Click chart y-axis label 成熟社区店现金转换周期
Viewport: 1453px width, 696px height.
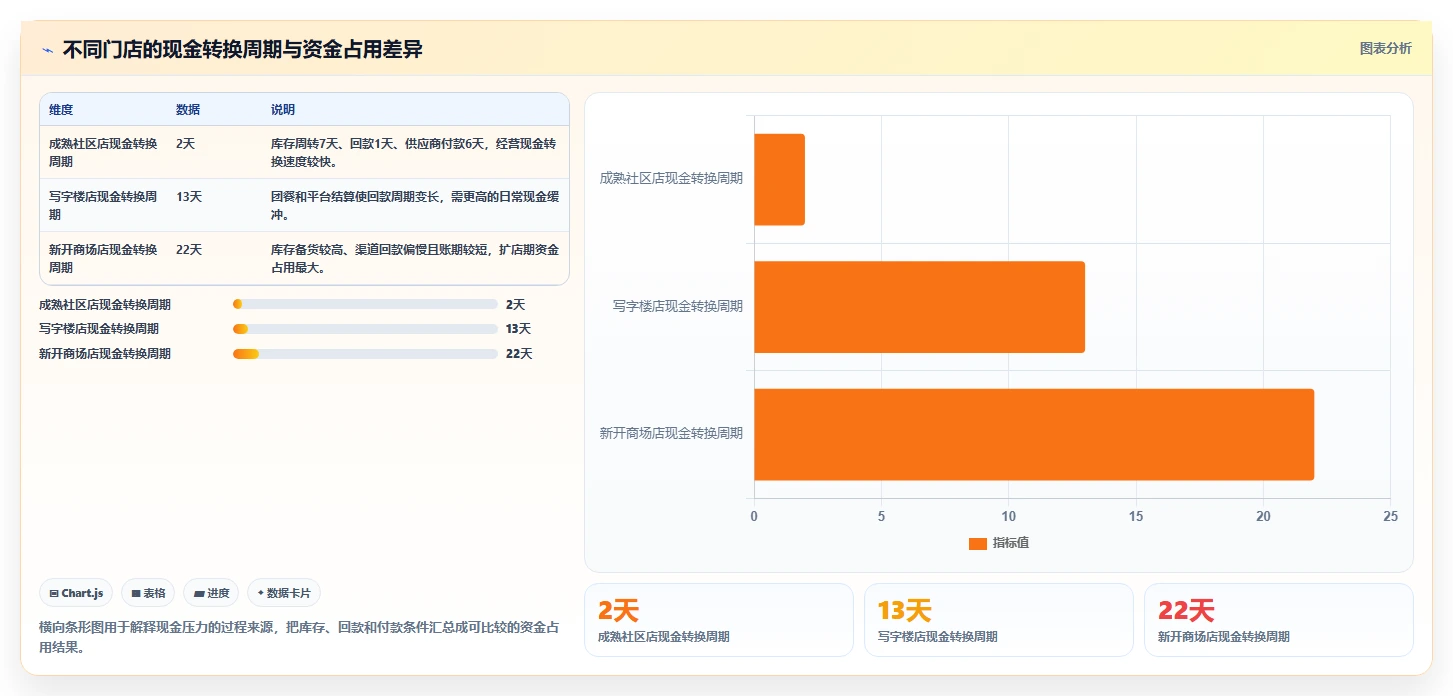click(x=671, y=178)
